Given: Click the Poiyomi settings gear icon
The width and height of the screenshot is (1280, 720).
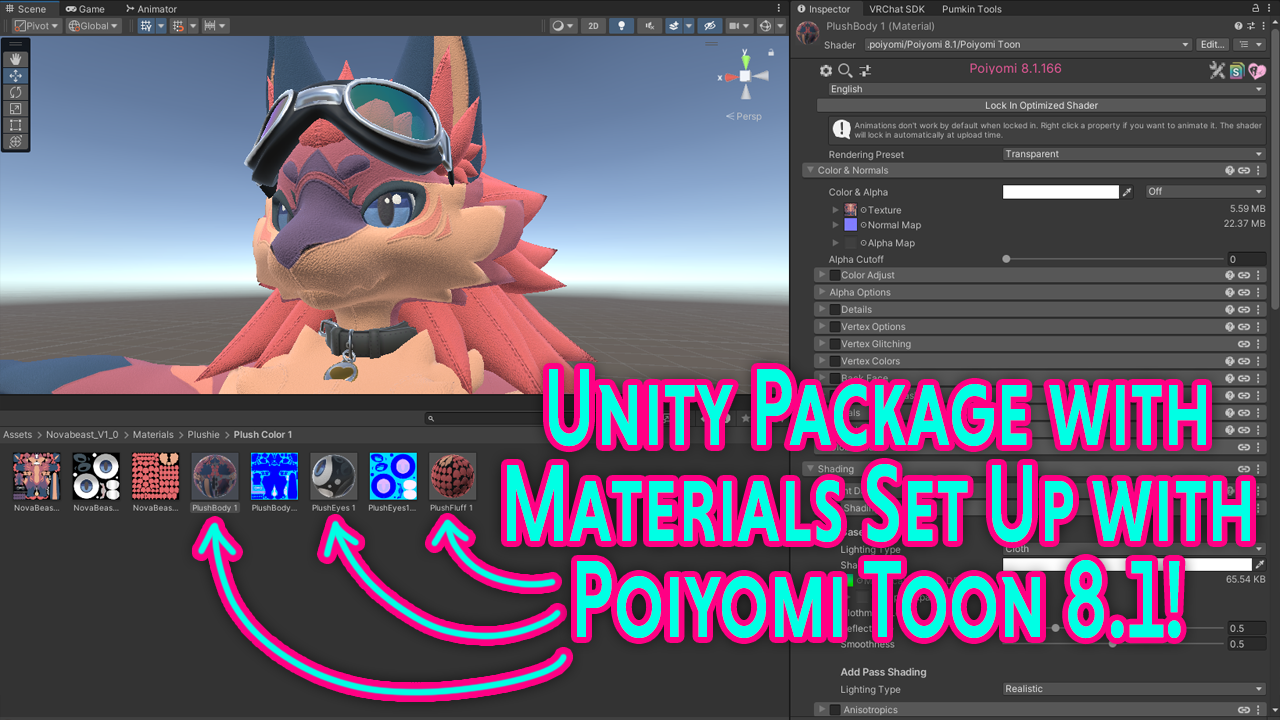Looking at the screenshot, I should pyautogui.click(x=826, y=70).
